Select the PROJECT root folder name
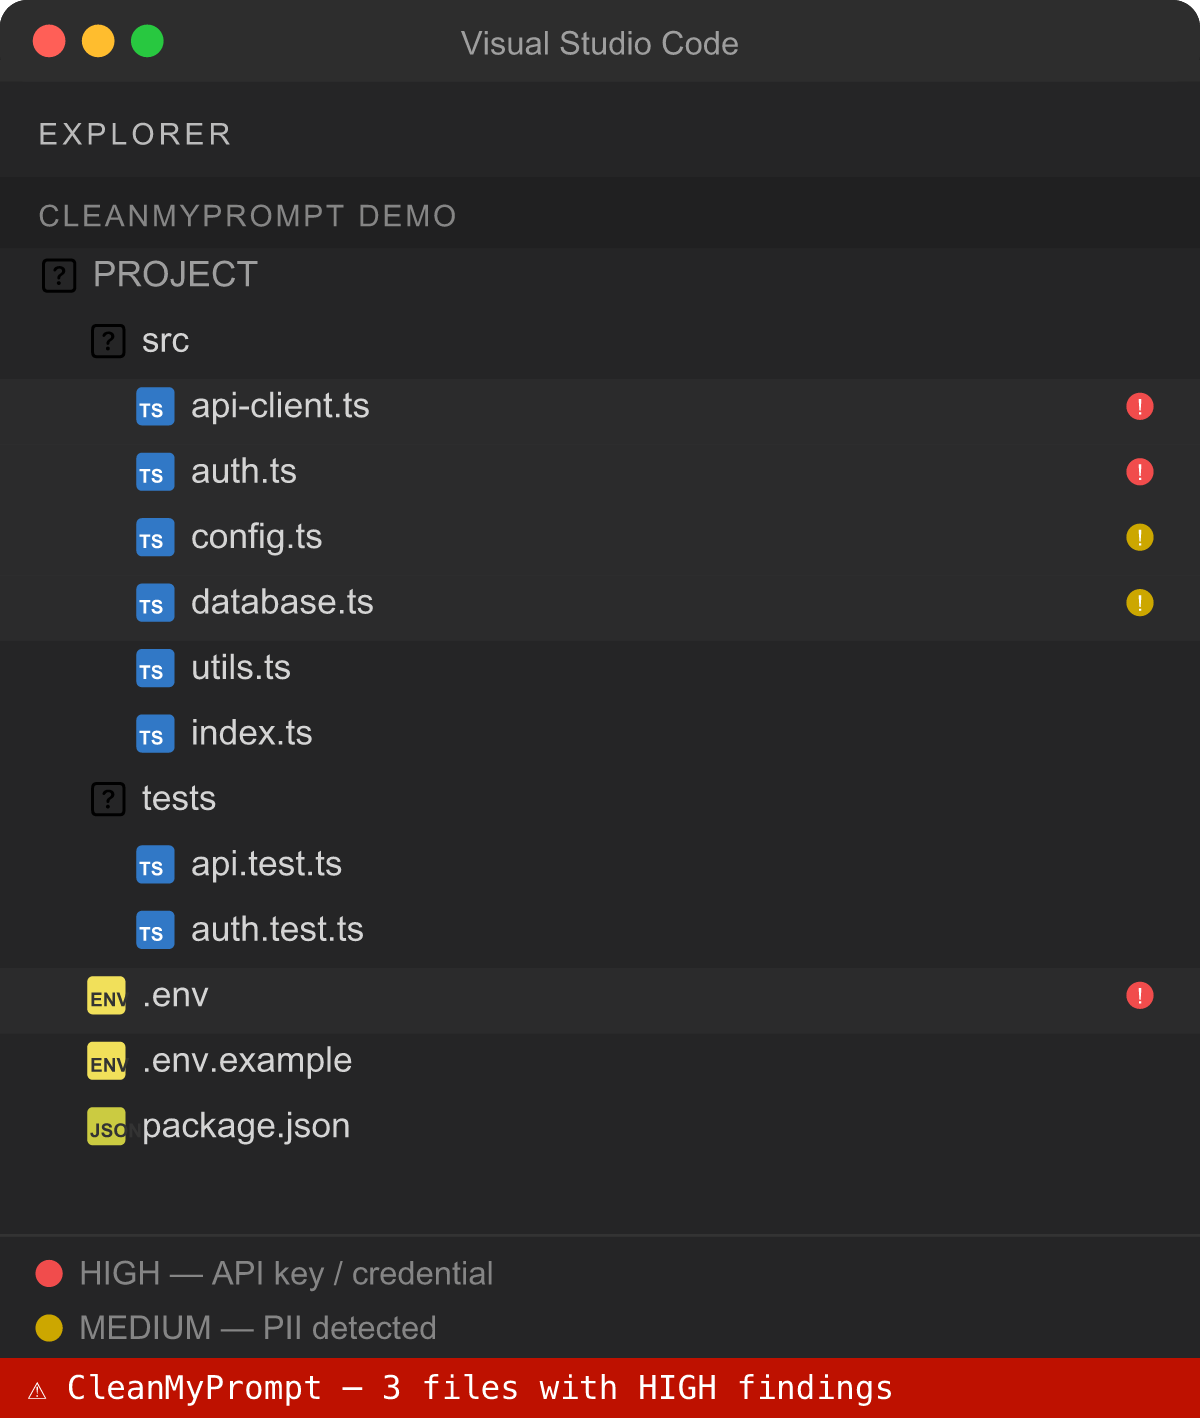The height and width of the screenshot is (1418, 1200). pyautogui.click(x=175, y=275)
